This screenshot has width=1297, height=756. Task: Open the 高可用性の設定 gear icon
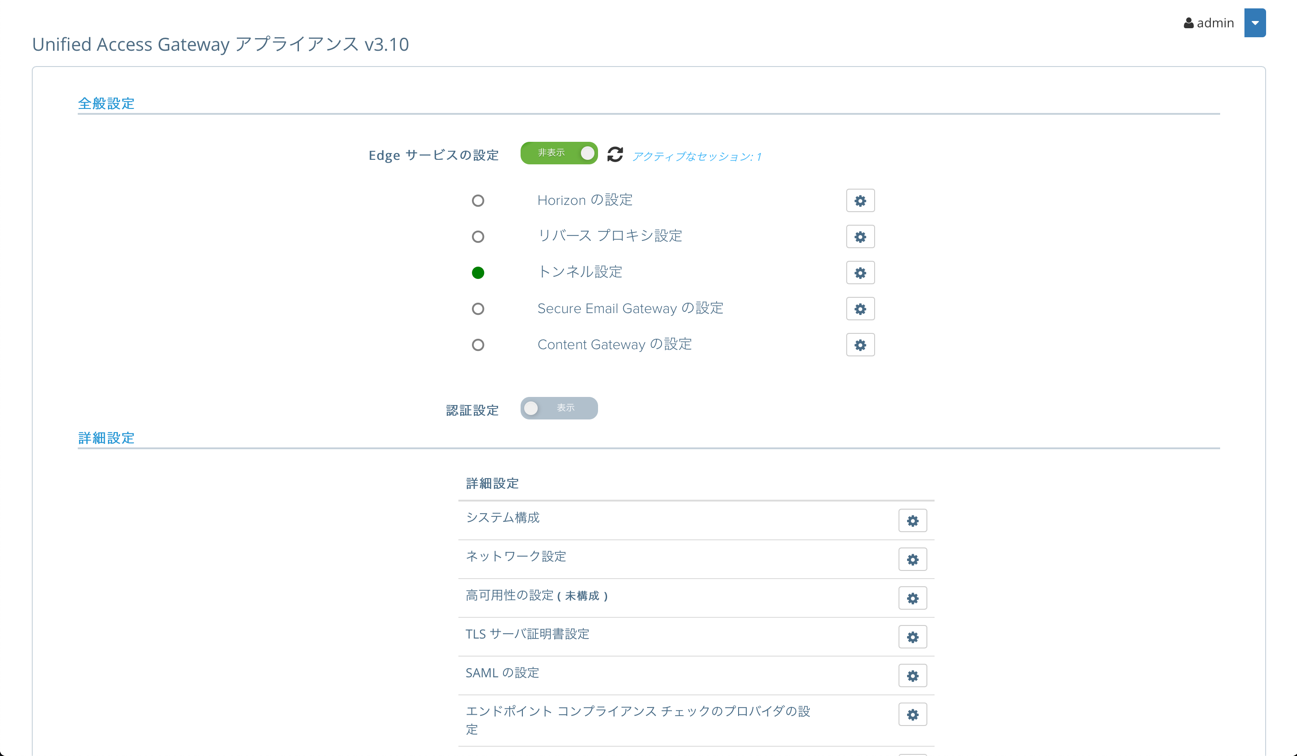[x=912, y=598]
